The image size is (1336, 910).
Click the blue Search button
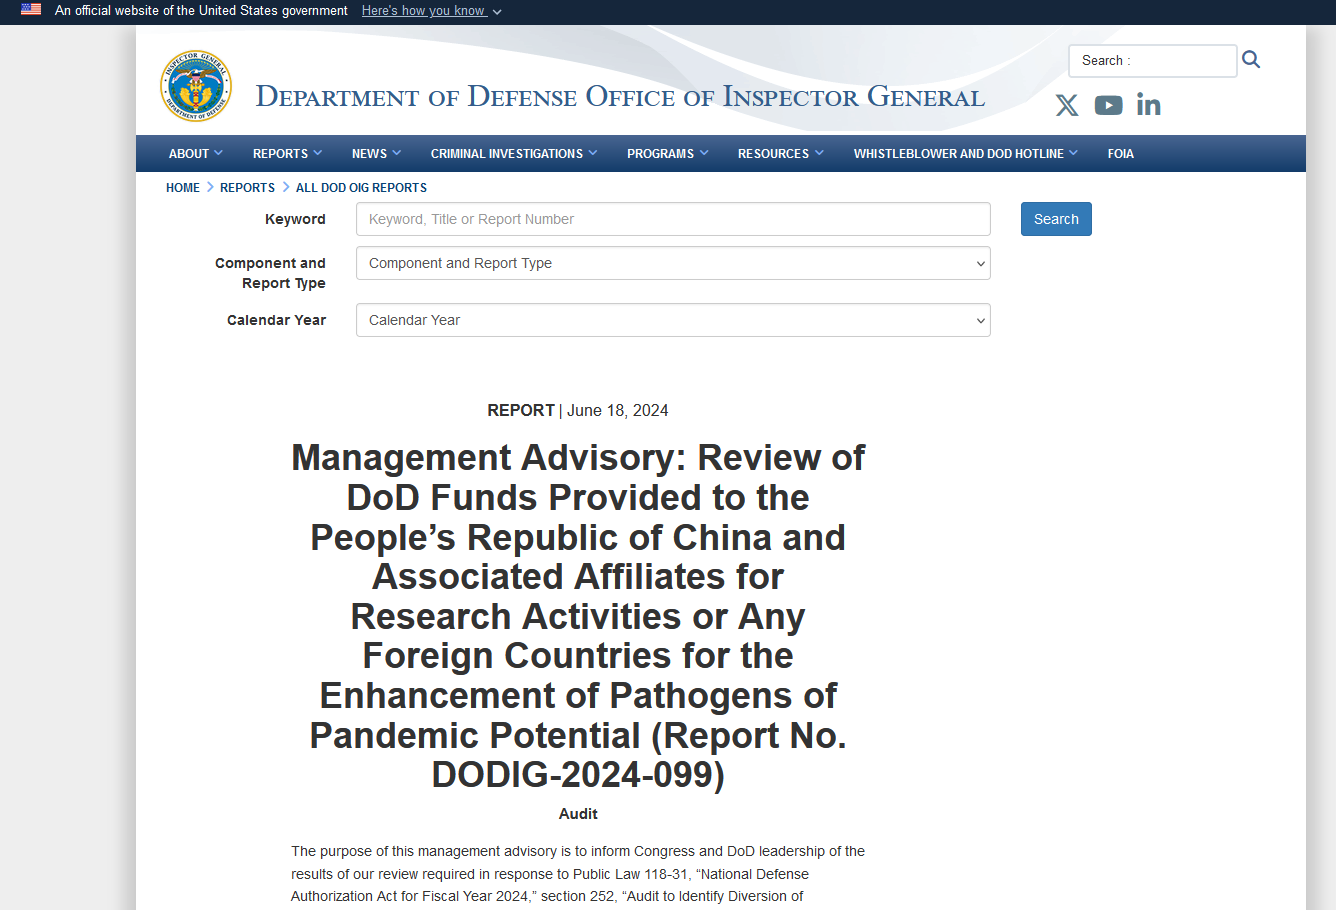[1056, 219]
